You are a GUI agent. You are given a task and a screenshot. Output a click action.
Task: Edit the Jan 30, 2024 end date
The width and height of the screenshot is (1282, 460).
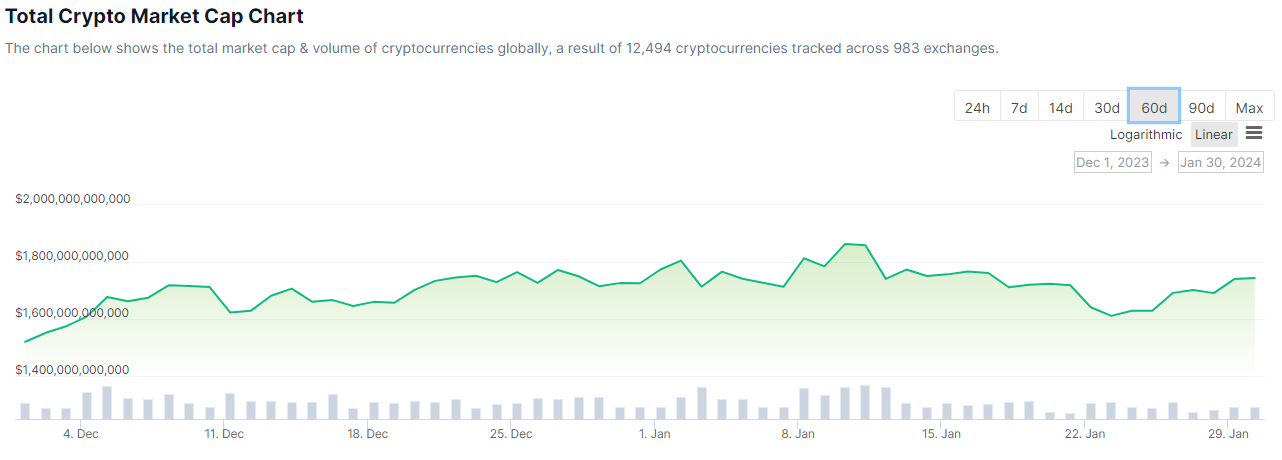[1220, 162]
